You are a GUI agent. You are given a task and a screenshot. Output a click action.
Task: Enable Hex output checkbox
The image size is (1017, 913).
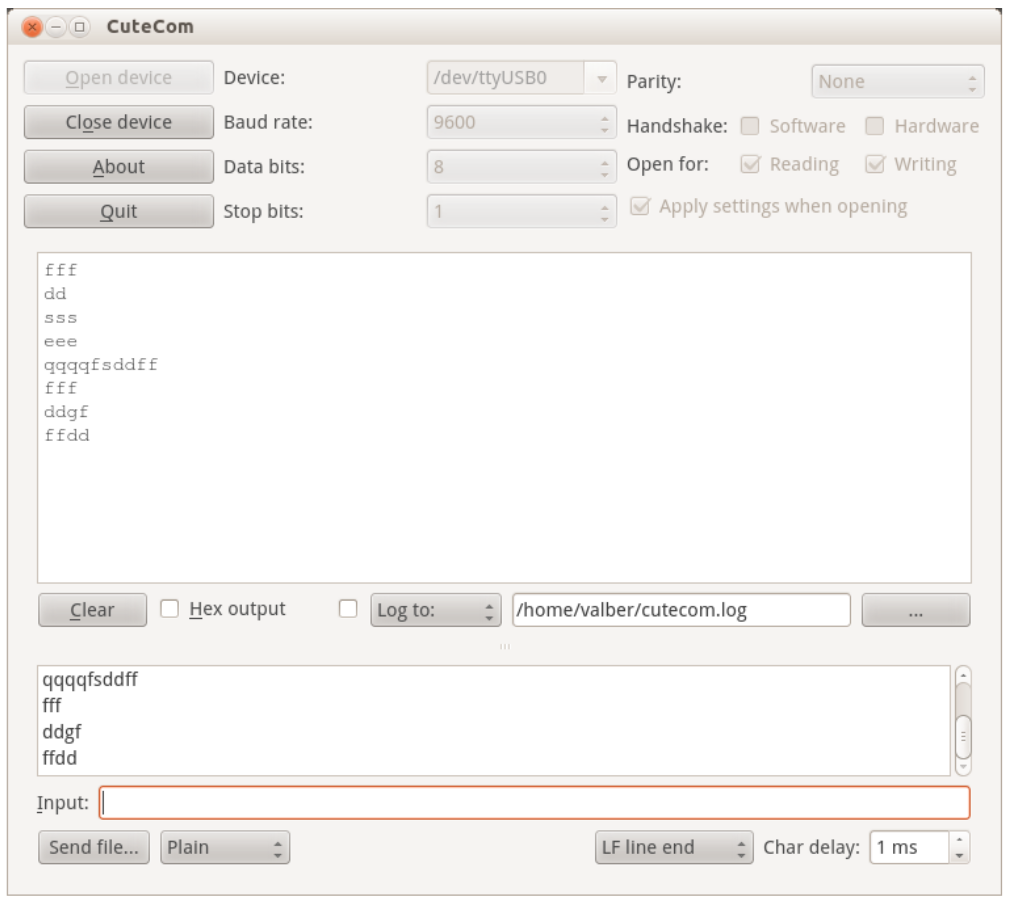pyautogui.click(x=171, y=609)
